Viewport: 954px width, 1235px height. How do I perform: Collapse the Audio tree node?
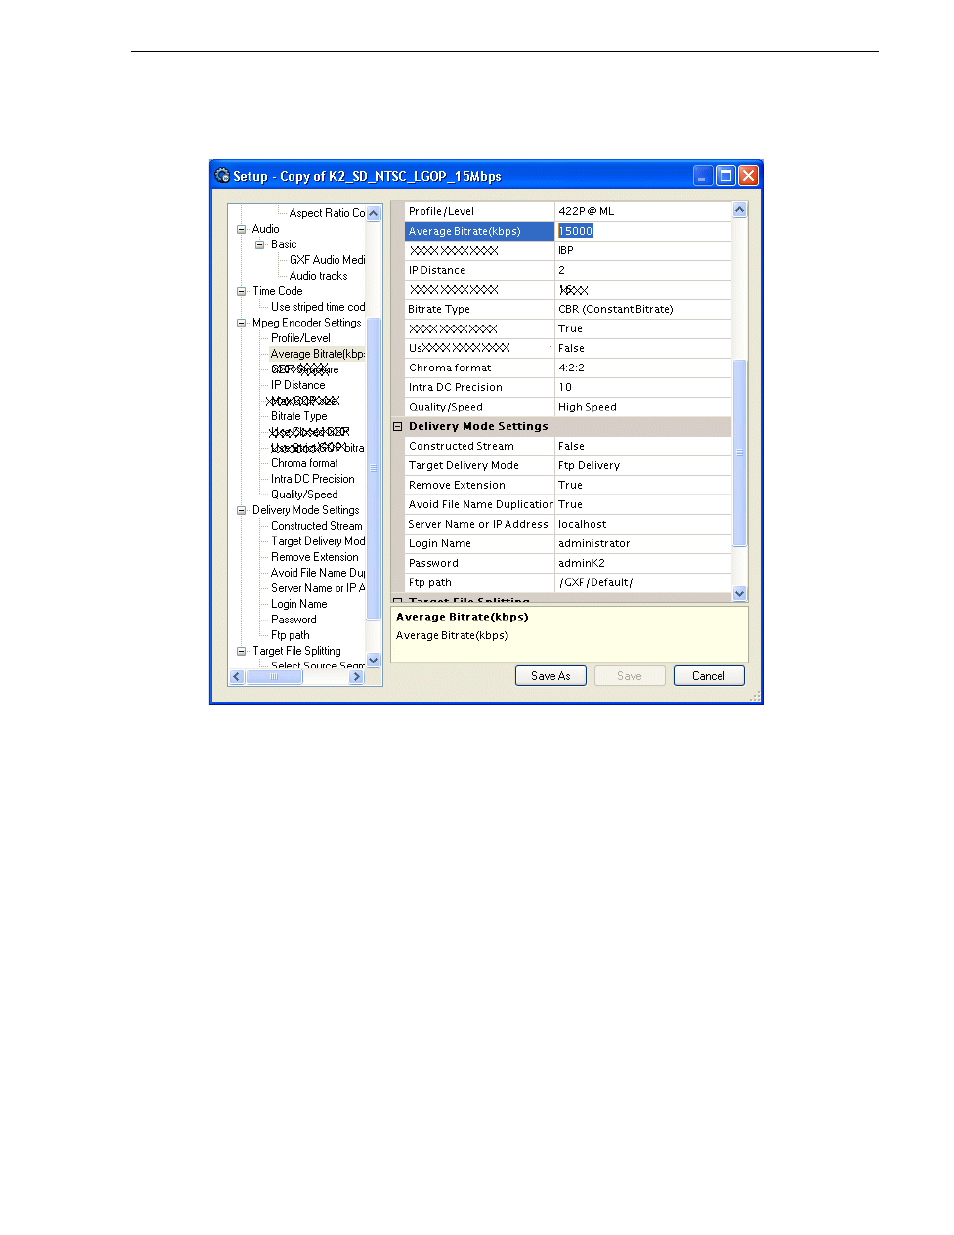pos(241,229)
